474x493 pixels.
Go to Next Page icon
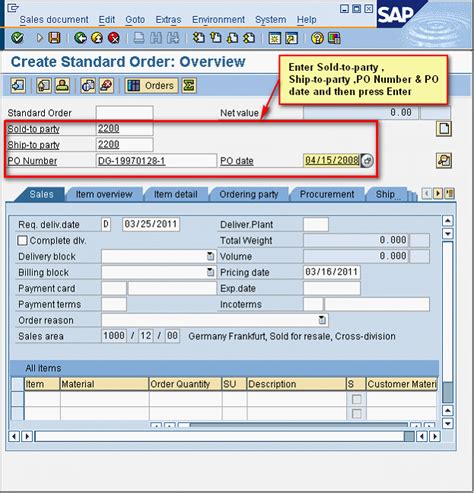(x=232, y=38)
